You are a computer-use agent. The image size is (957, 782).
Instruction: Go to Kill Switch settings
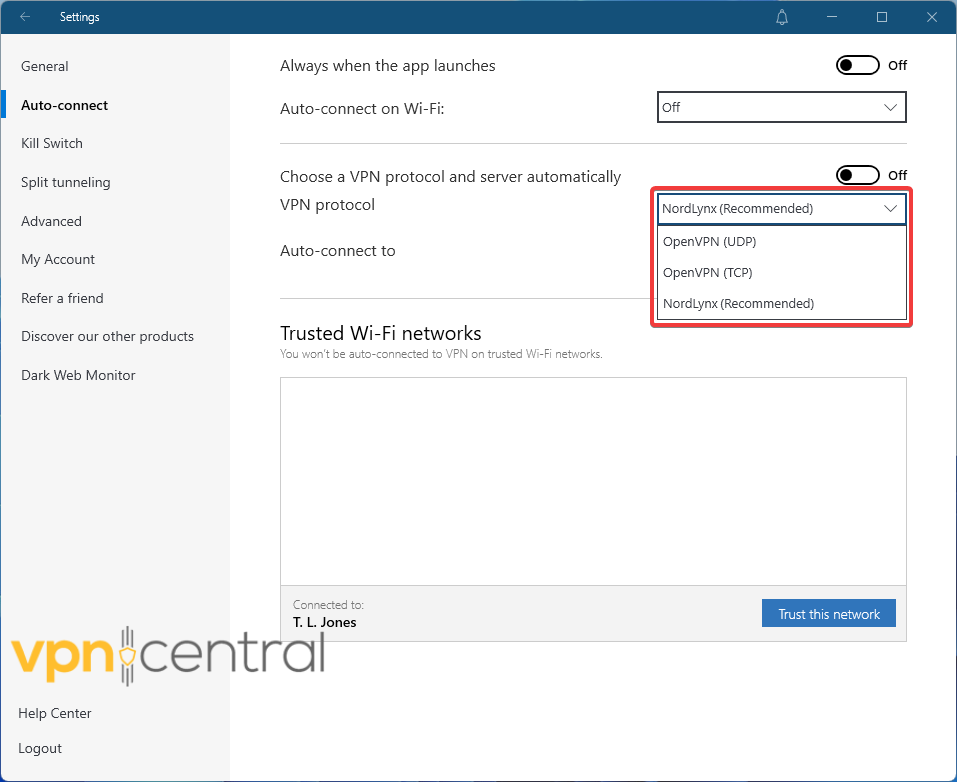(x=52, y=143)
